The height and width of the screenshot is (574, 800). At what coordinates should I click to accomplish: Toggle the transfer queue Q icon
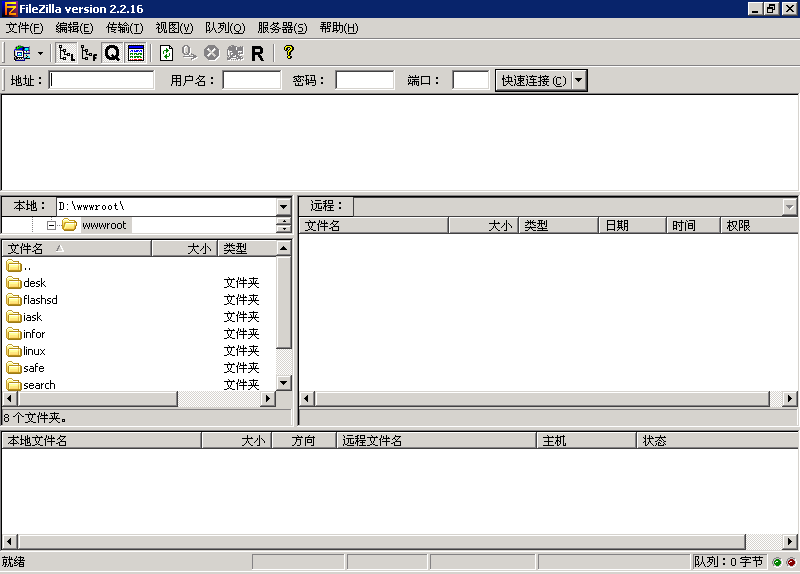(112, 53)
